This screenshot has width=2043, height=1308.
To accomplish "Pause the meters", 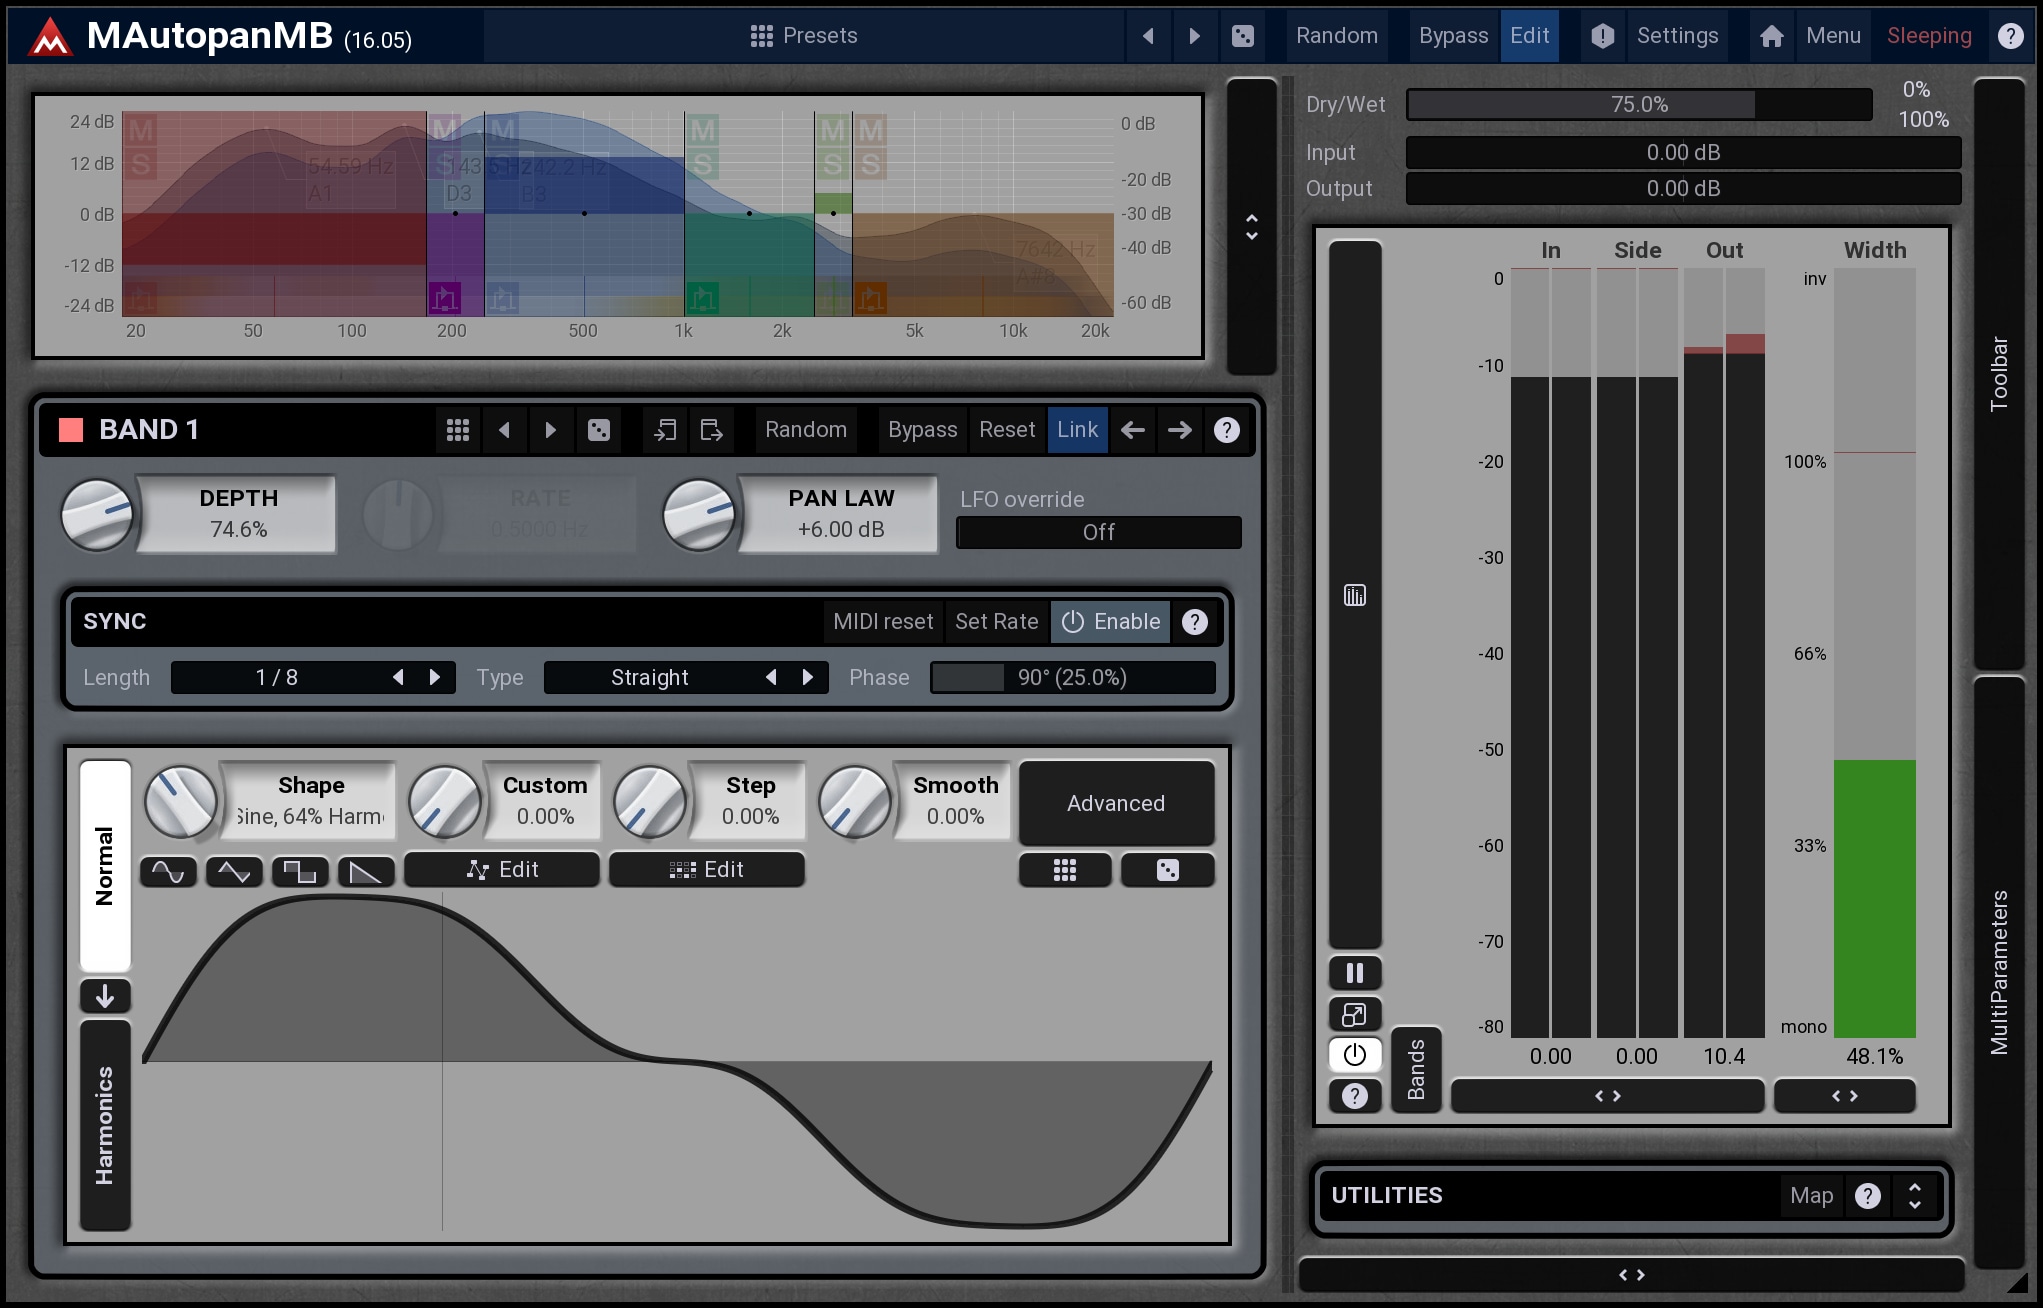I will tap(1355, 973).
